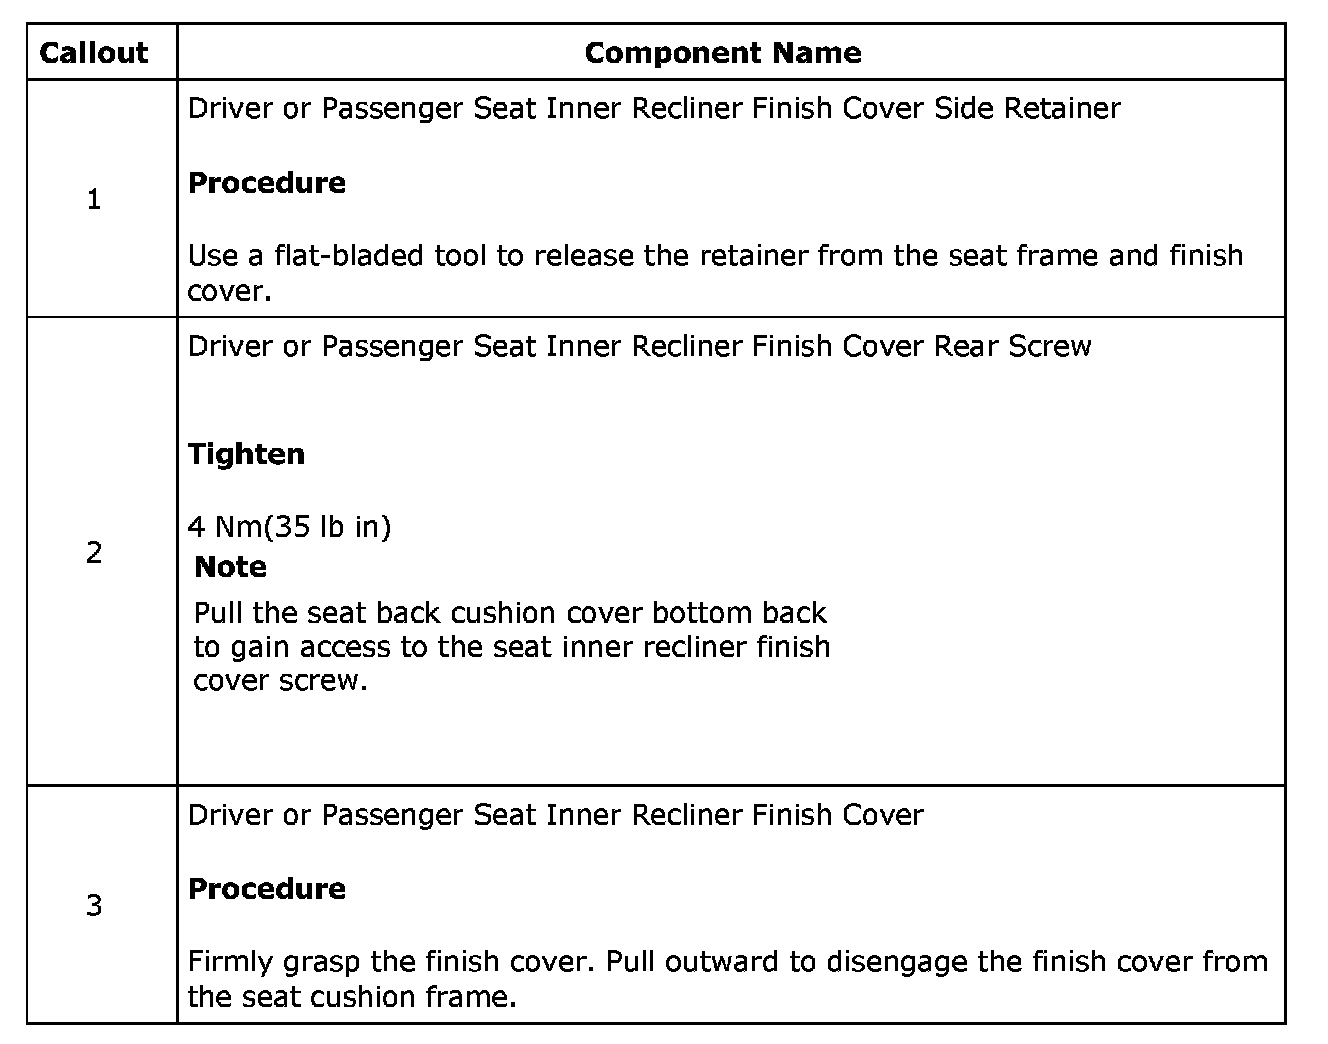This screenshot has width=1328, height=1044.
Task: Click the 4 Nm(35 lb in) torque value
Action: pos(289,526)
